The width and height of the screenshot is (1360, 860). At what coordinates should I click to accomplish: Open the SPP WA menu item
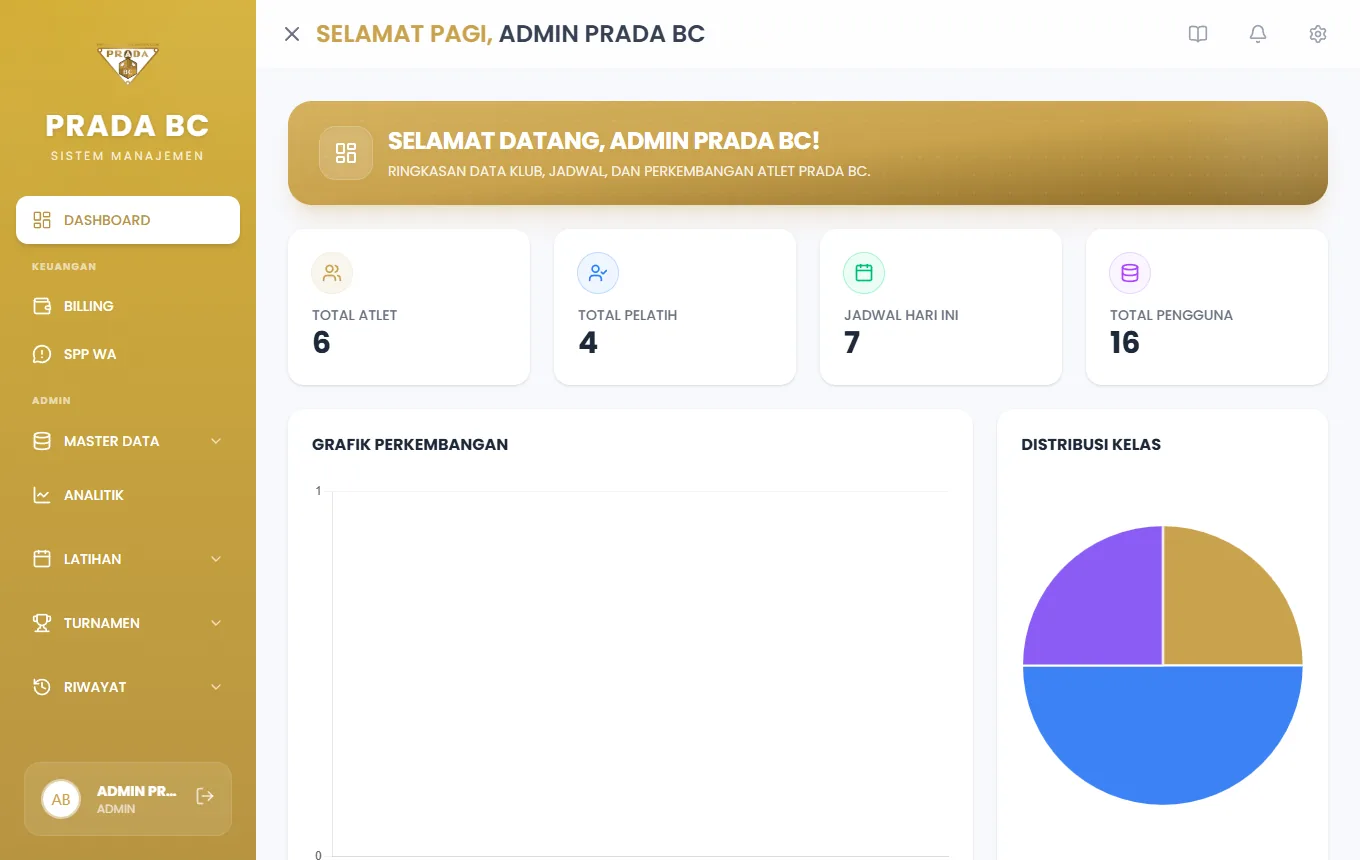pos(128,354)
